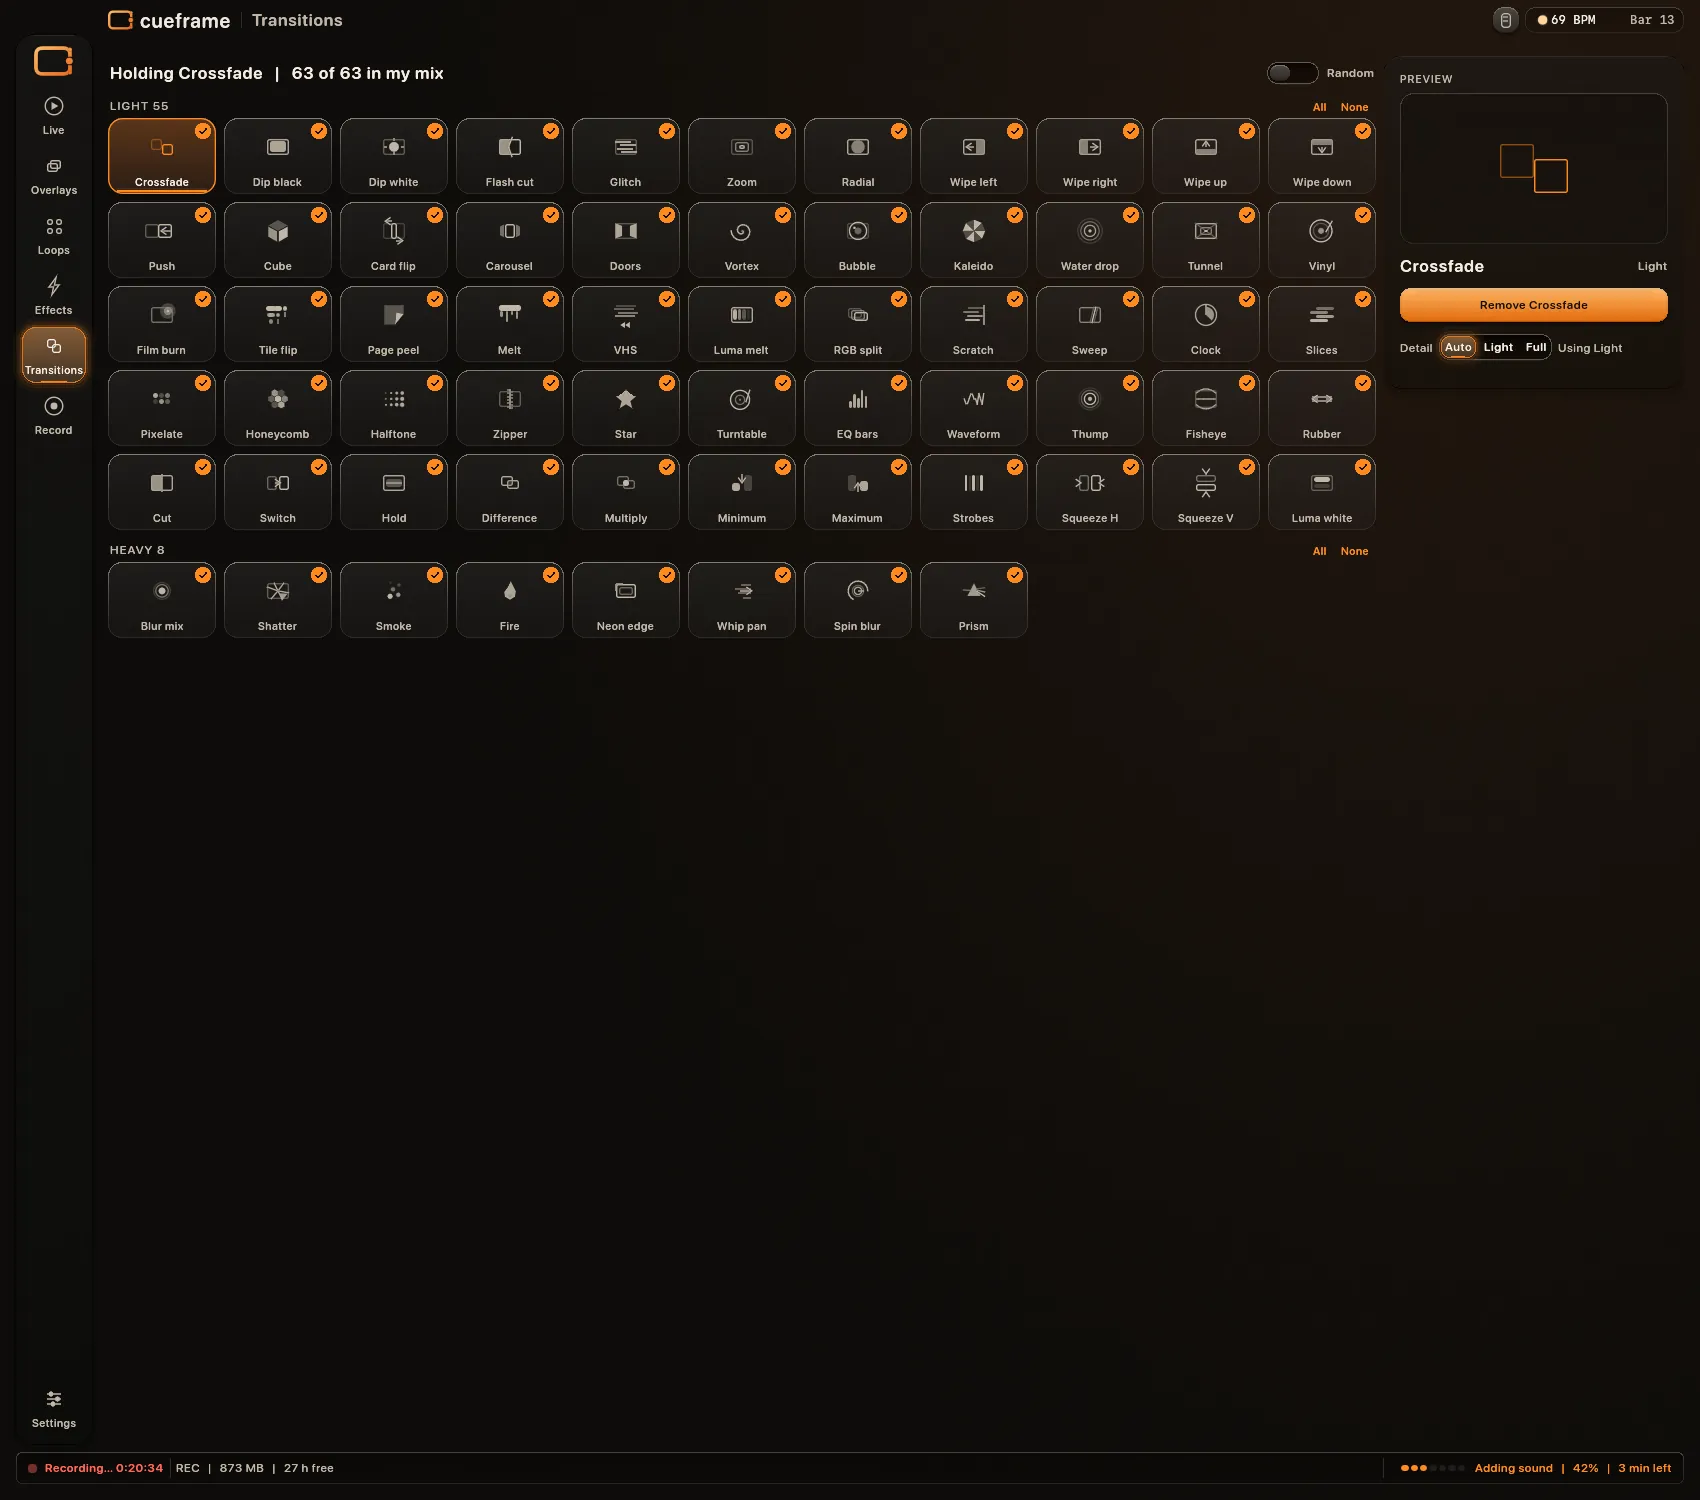Open the Live section
Viewport: 1700px width, 1500px height.
pos(54,116)
